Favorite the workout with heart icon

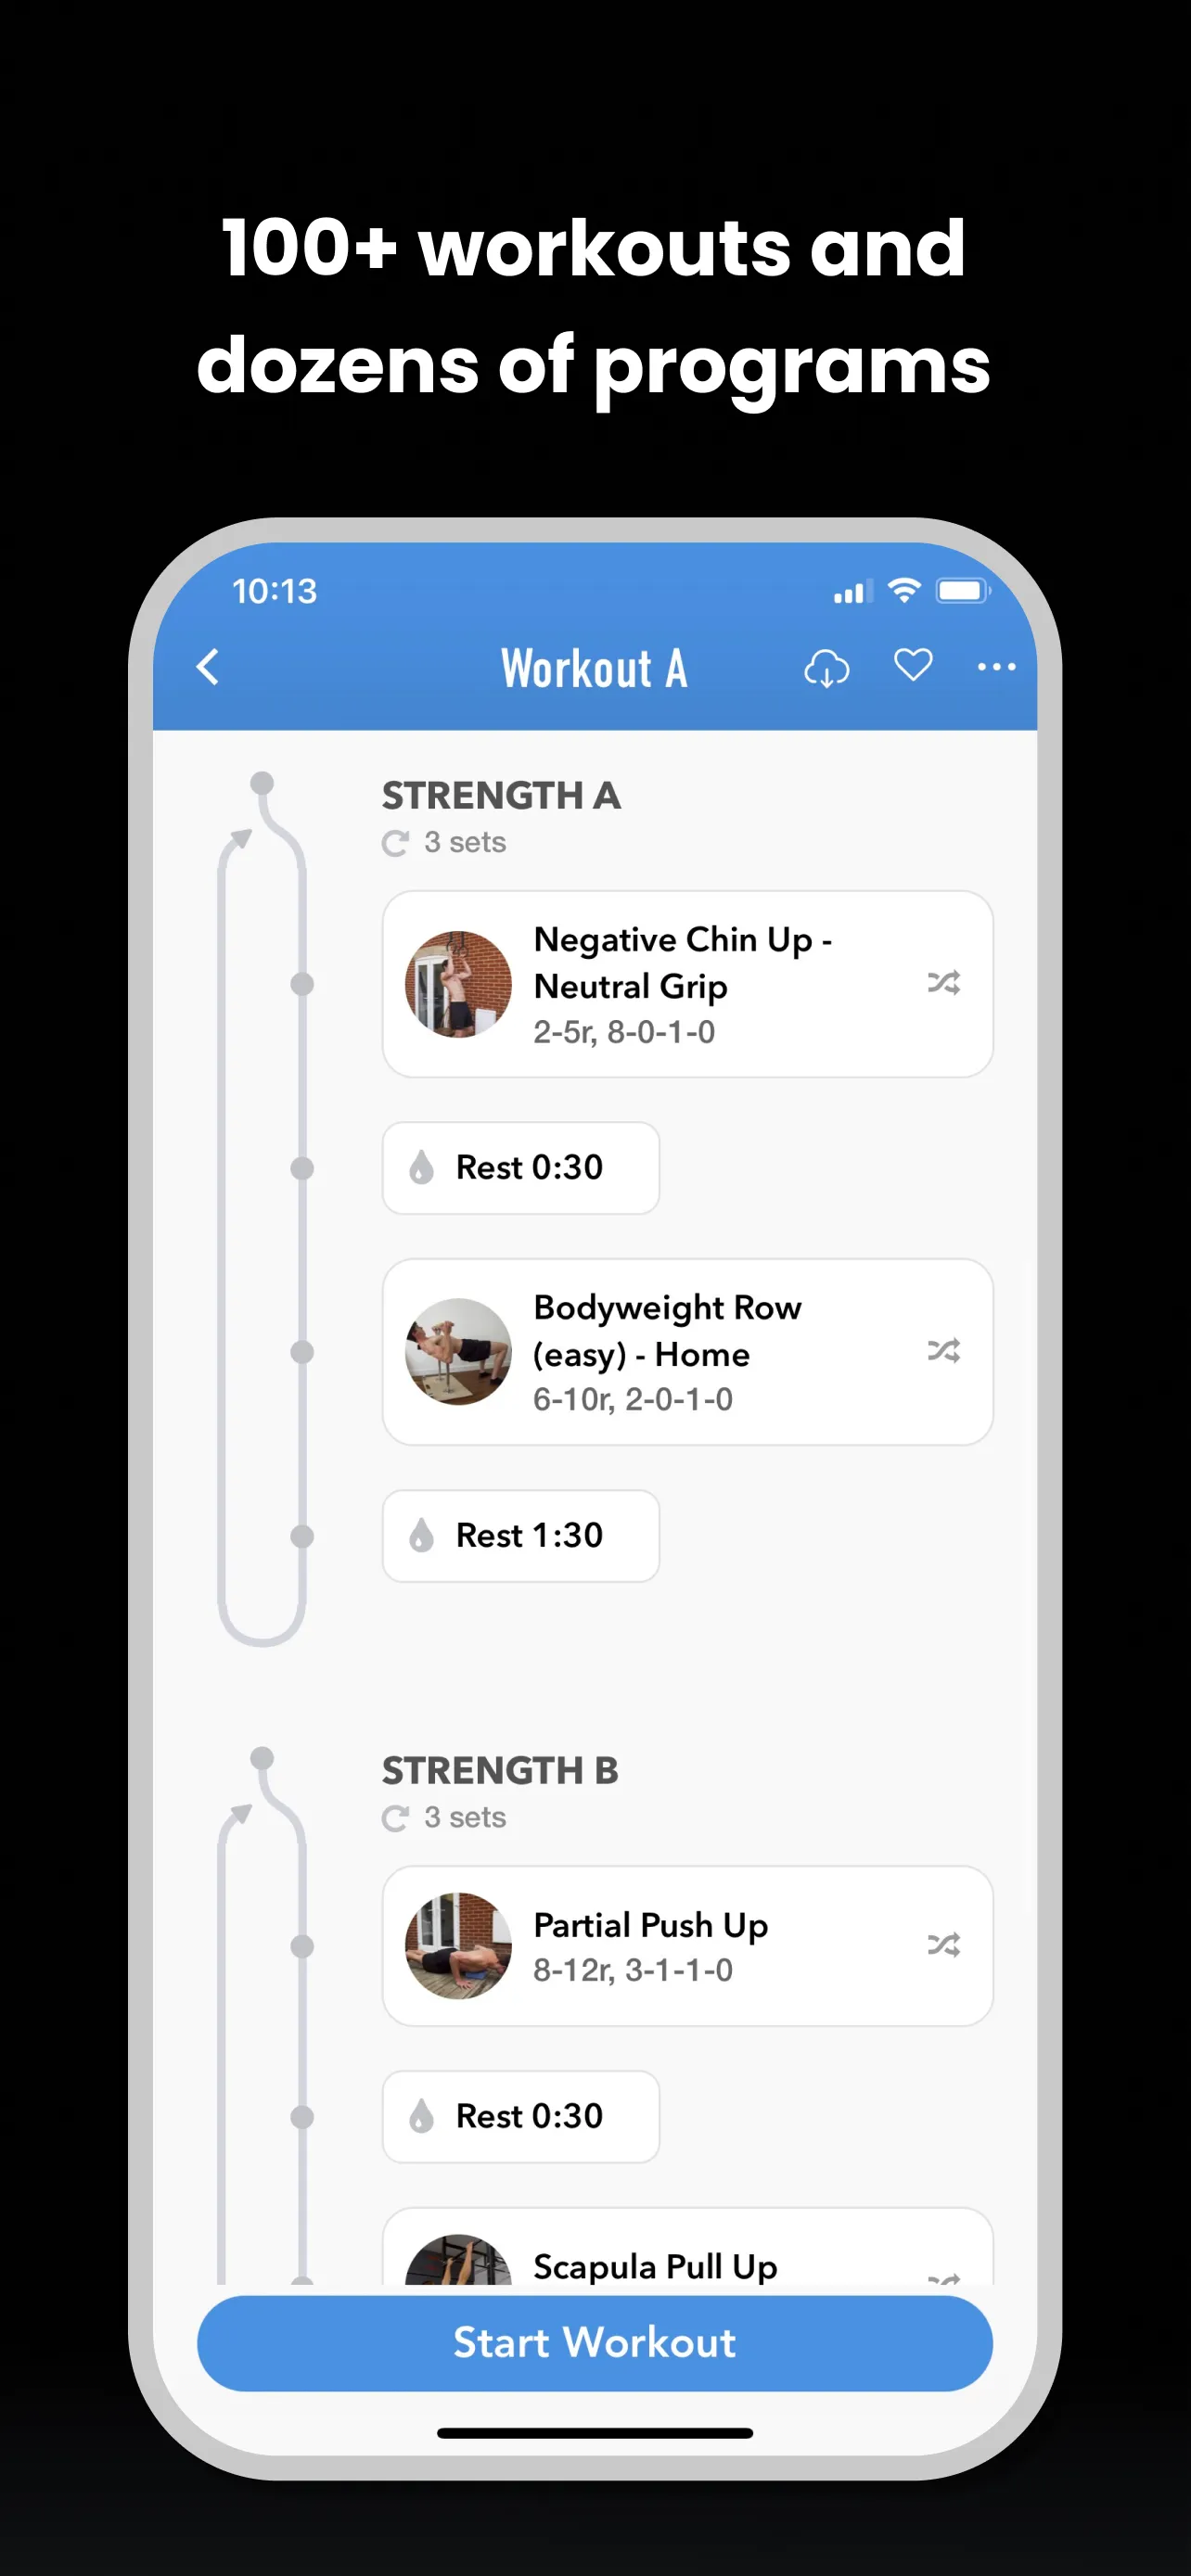point(912,665)
